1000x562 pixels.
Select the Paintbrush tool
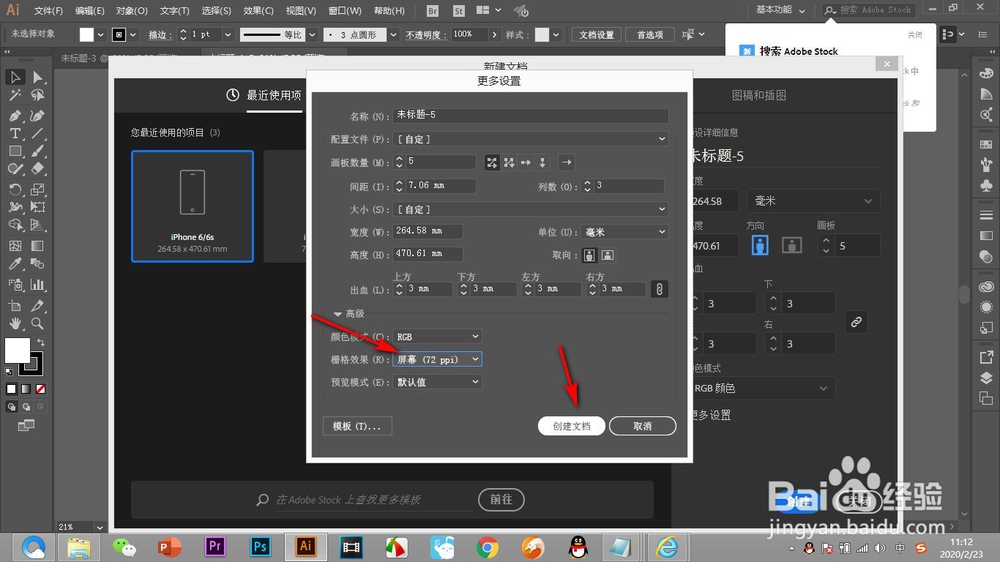[x=38, y=151]
